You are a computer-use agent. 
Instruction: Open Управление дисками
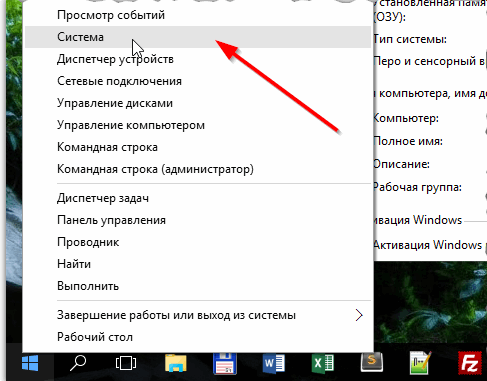pyautogui.click(x=198, y=103)
